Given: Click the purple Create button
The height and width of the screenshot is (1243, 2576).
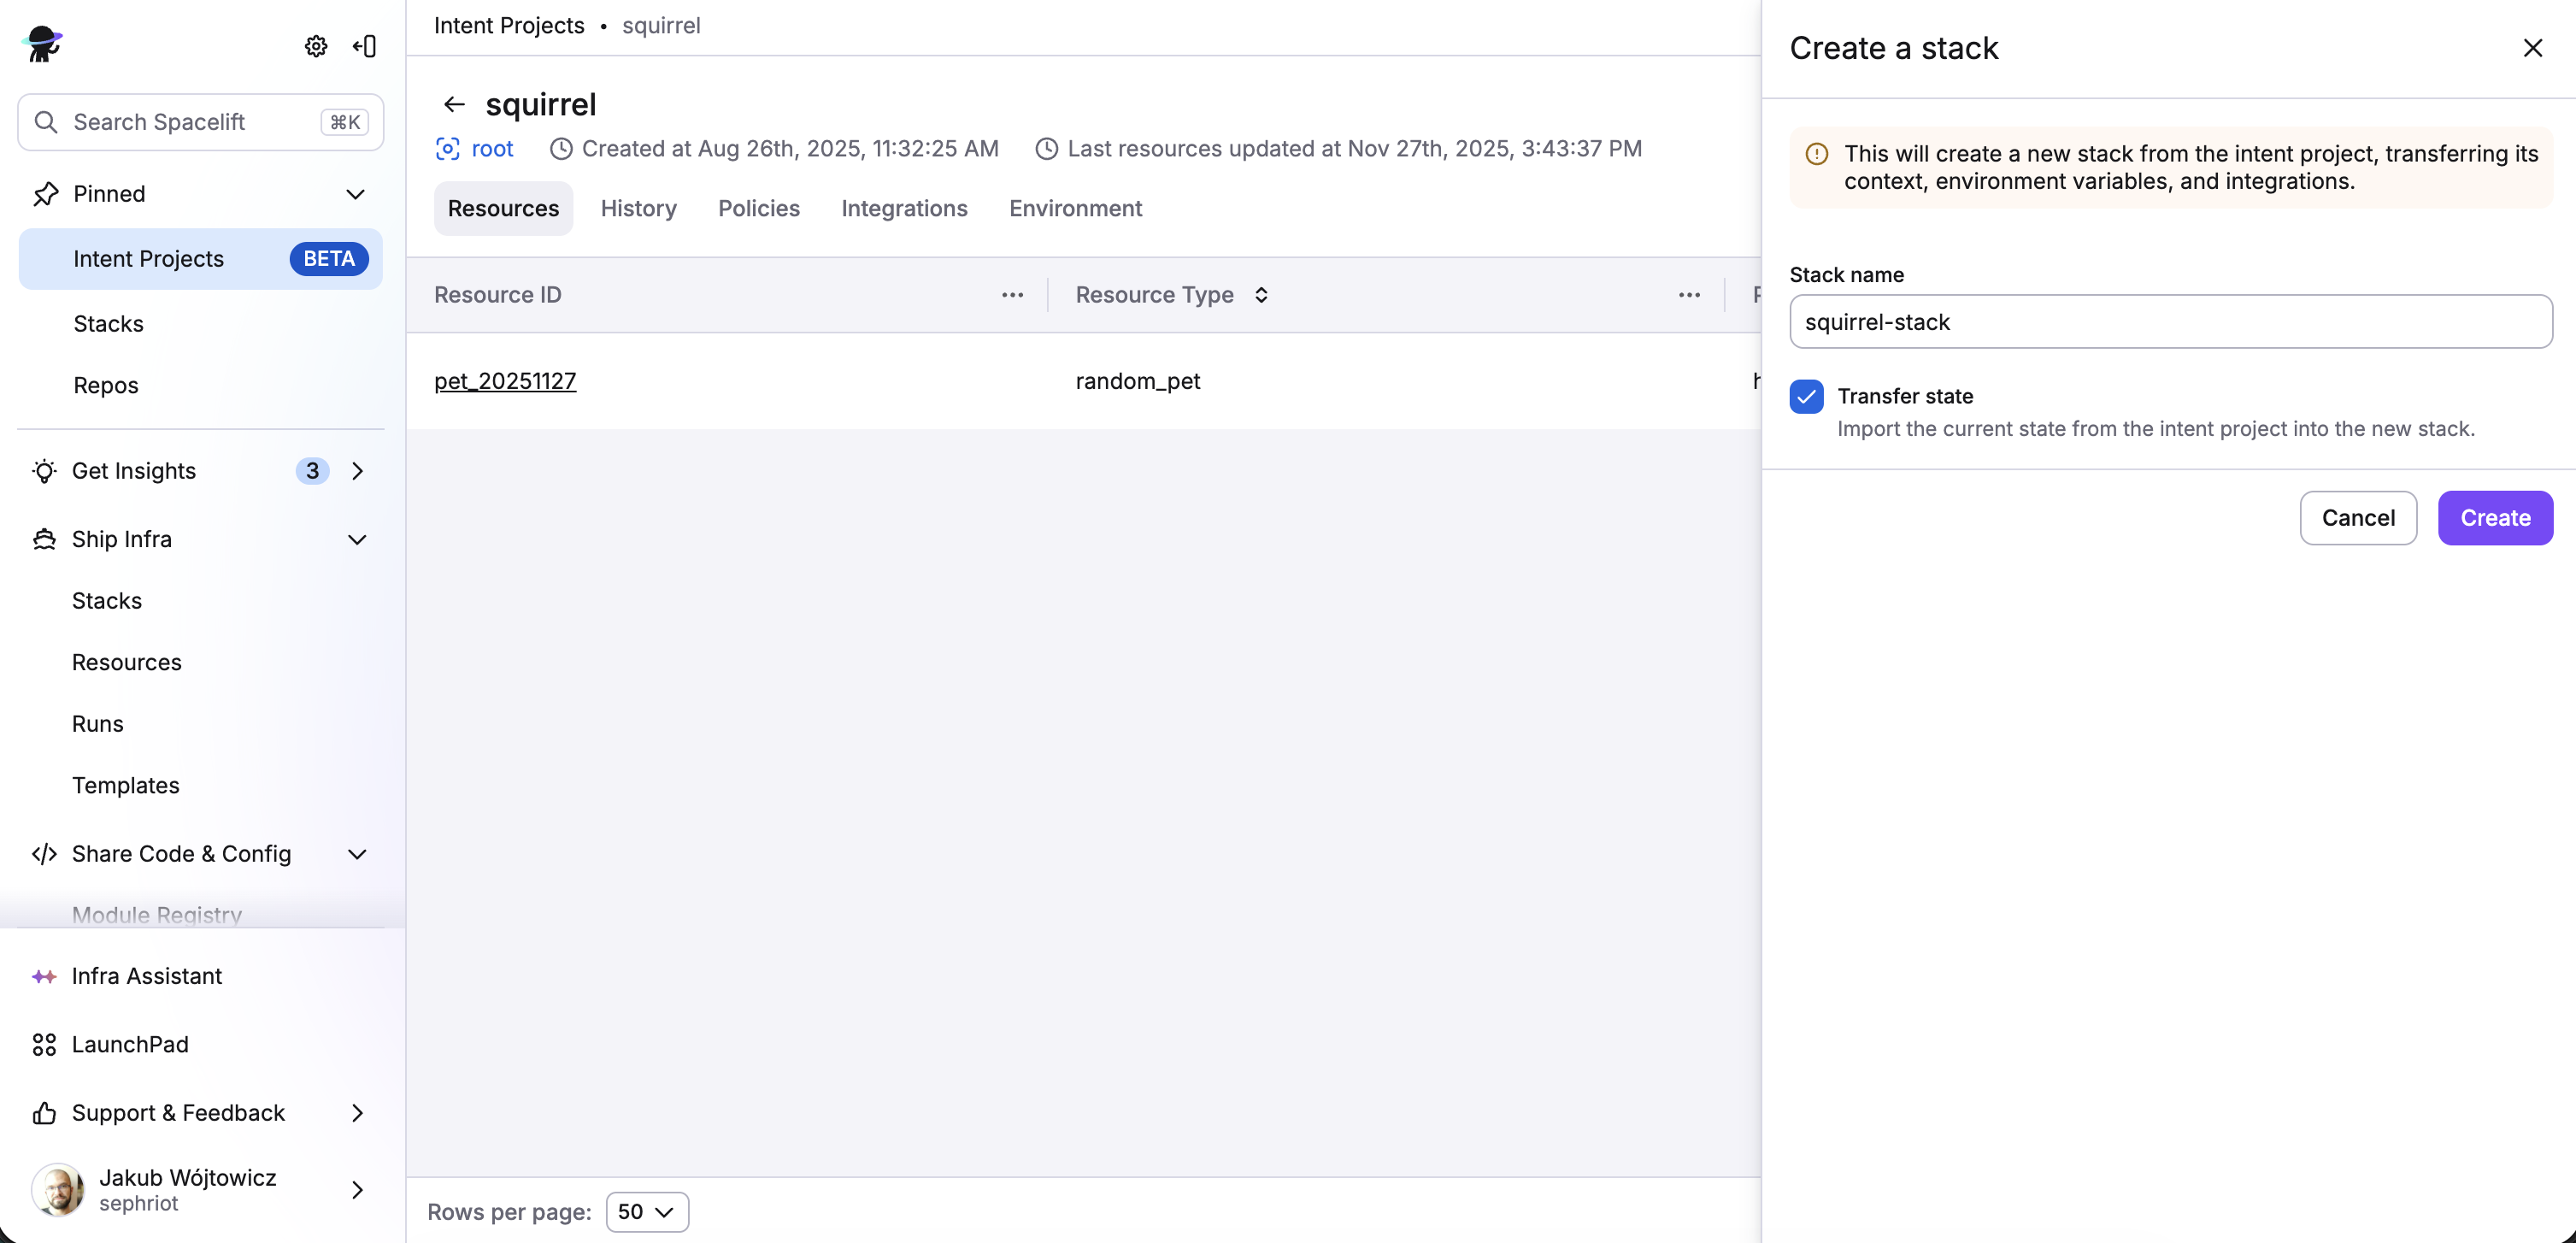Looking at the screenshot, I should tap(2494, 518).
